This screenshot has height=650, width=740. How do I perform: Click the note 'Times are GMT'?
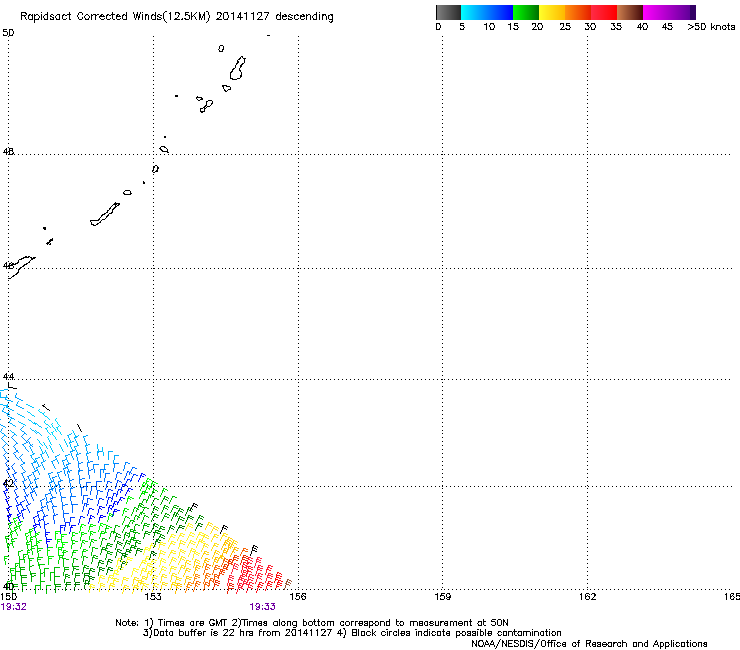[x=193, y=623]
